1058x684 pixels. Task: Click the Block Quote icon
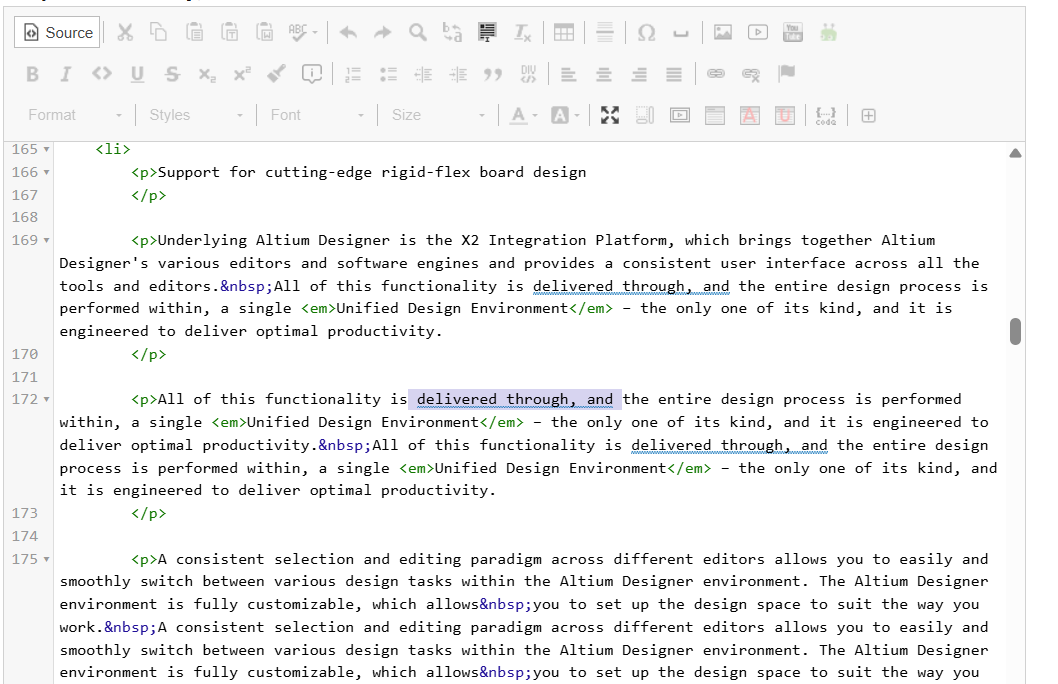(x=493, y=74)
